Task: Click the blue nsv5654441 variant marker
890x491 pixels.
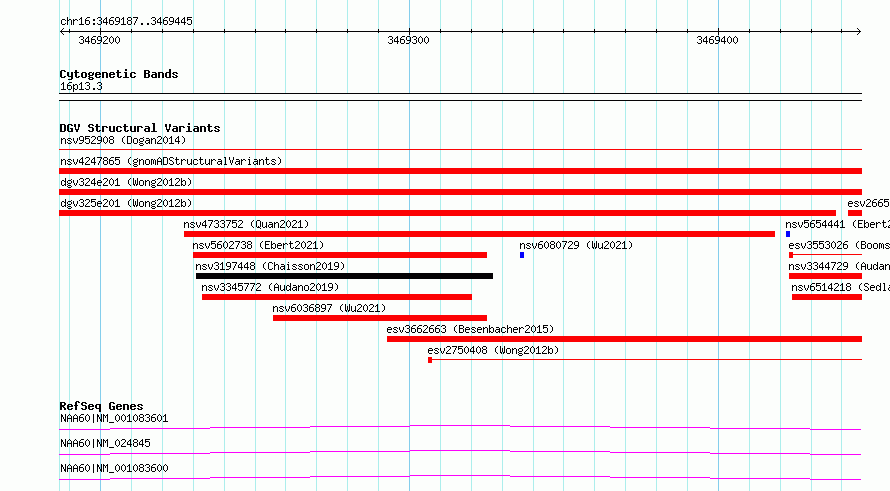Action: [788, 234]
